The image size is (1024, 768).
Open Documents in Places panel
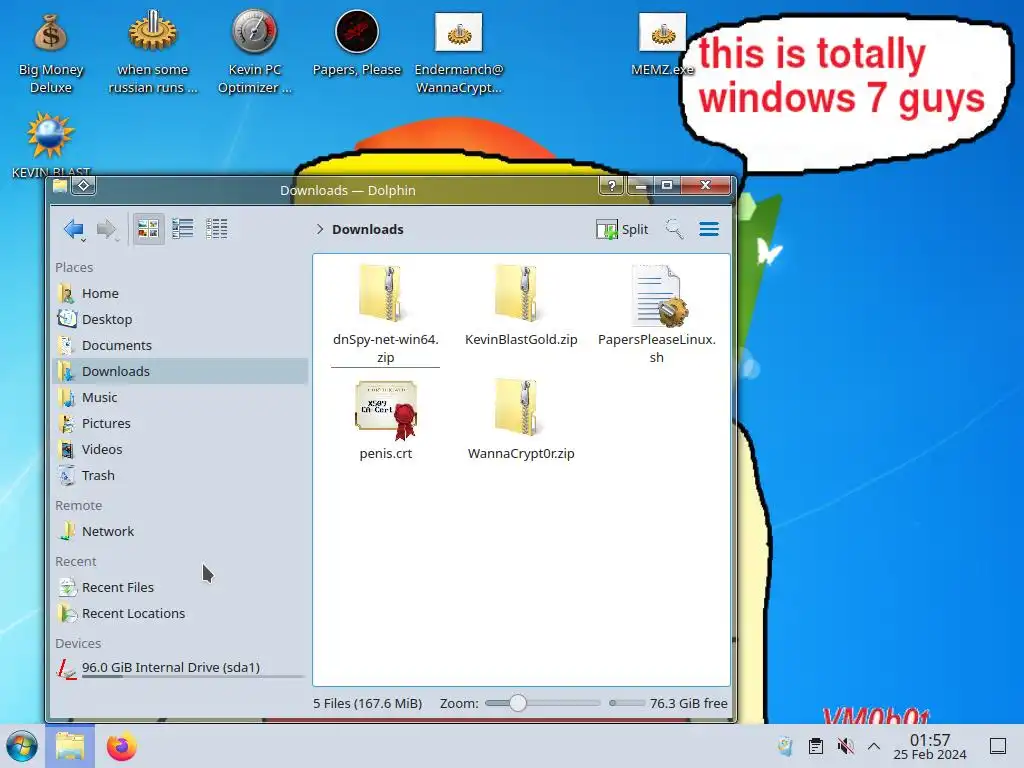pos(180,345)
